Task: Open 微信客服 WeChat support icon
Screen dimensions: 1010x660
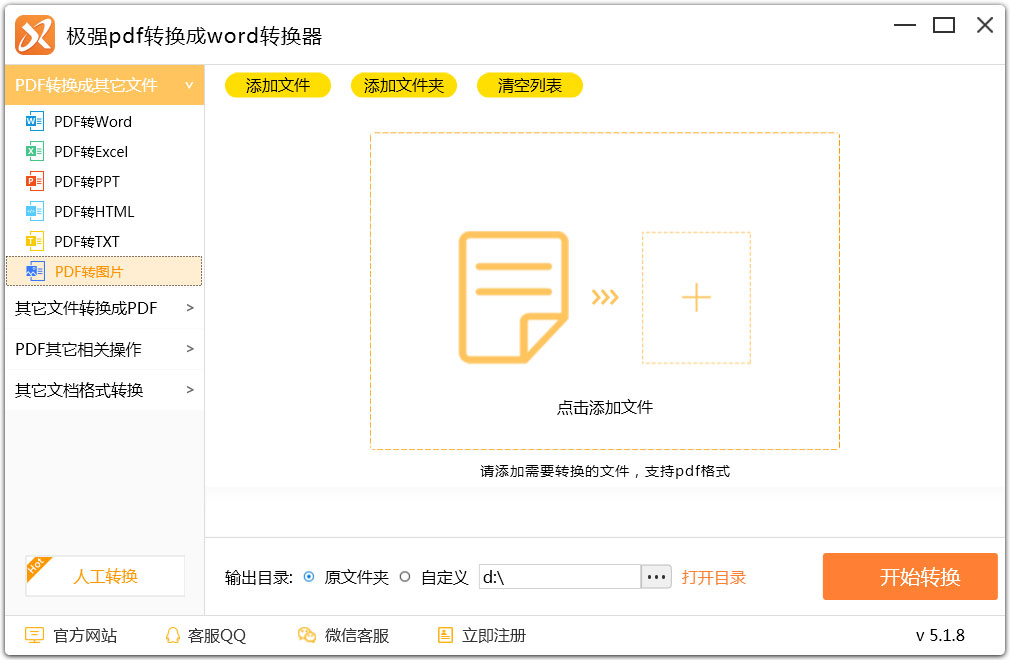Action: tap(307, 635)
